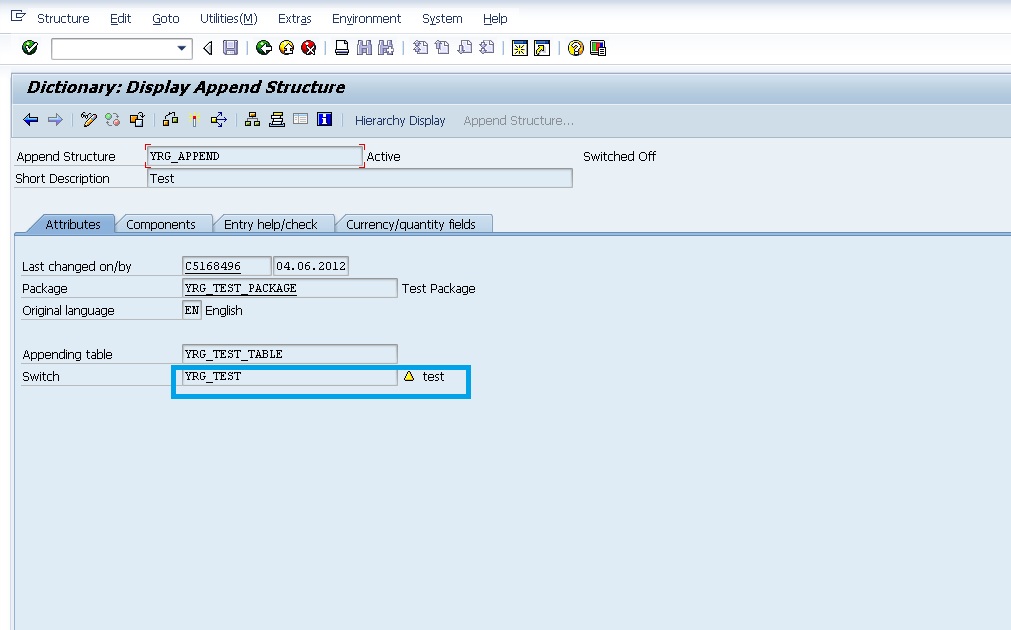Open the Extras menu
Image resolution: width=1011 pixels, height=630 pixels.
[295, 19]
